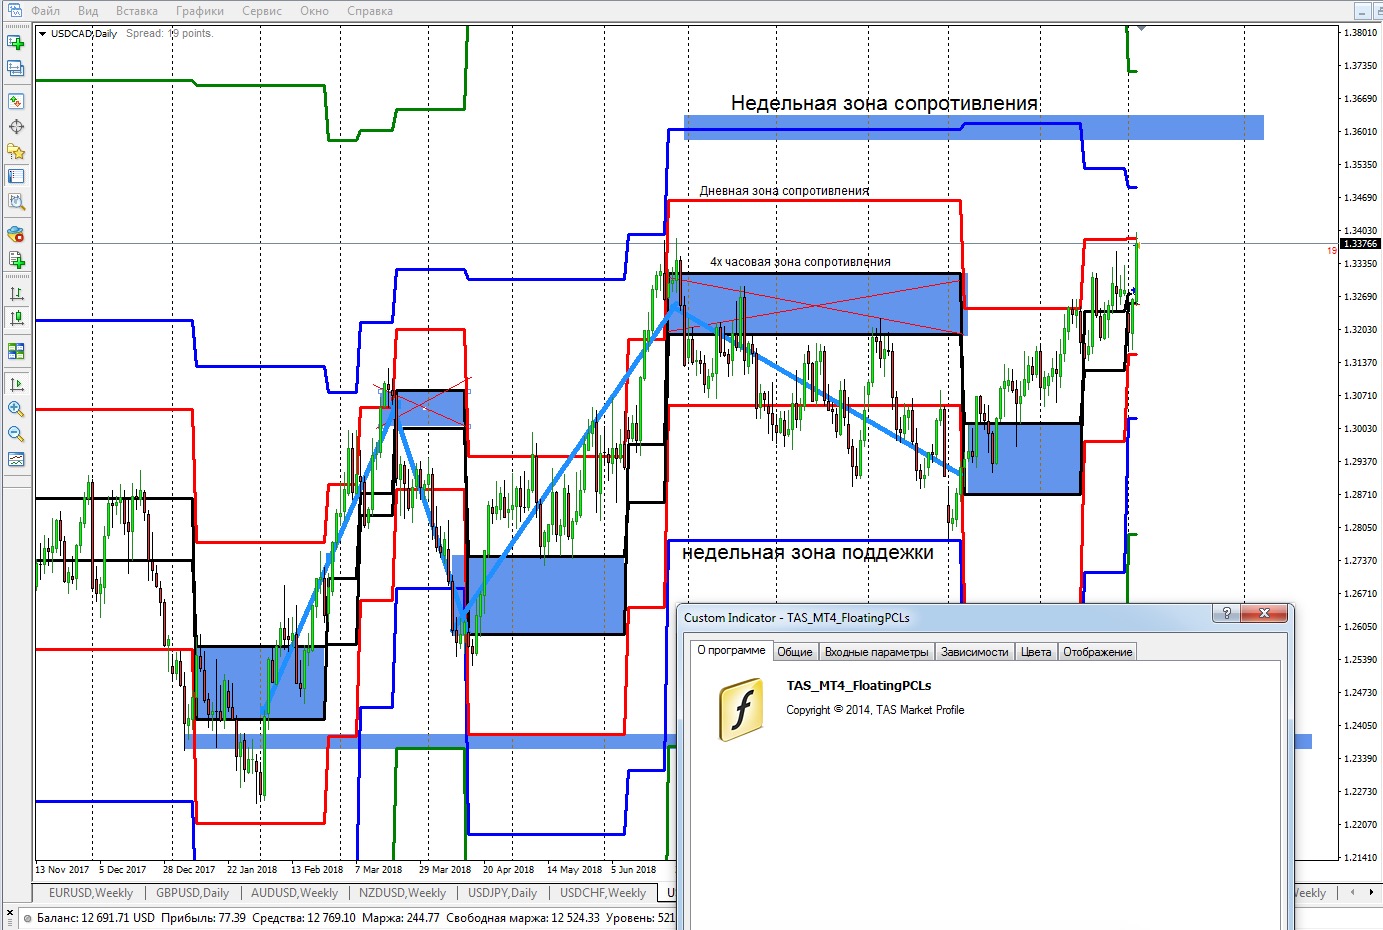Zoom out of the chart
Viewport: 1383px width, 930px height.
point(16,434)
